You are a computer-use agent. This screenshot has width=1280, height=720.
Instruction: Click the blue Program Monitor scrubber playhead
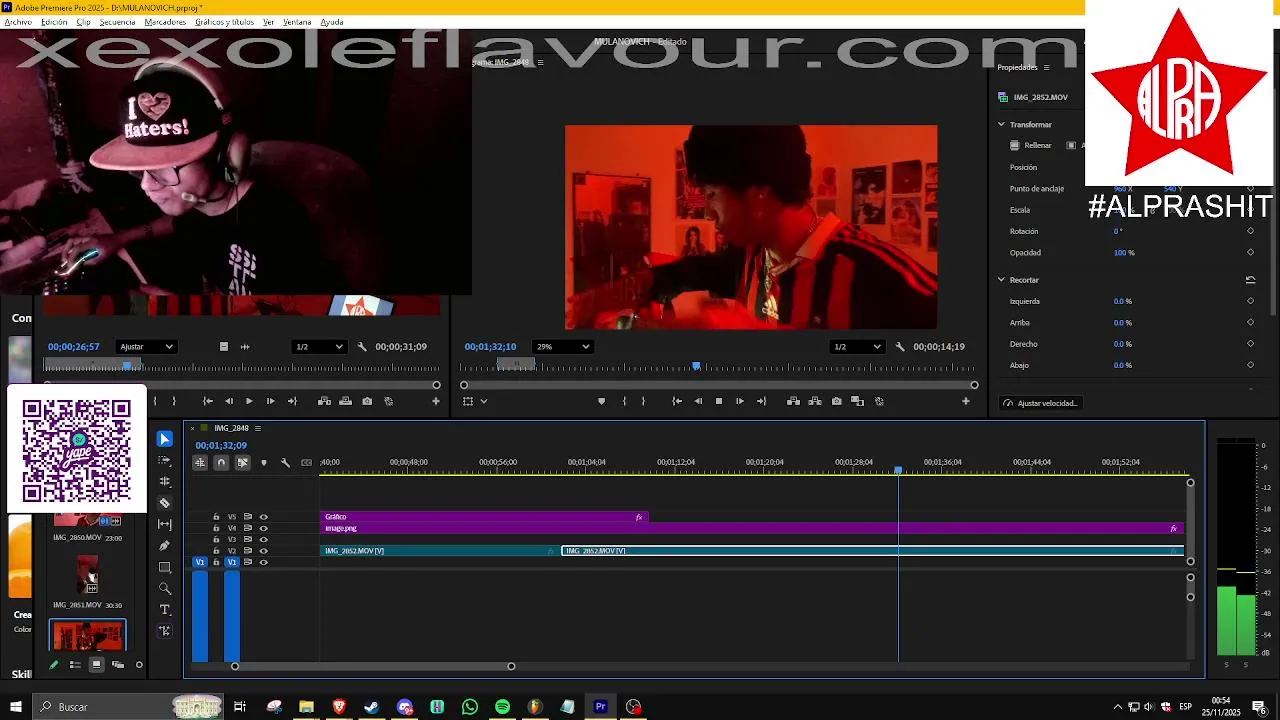pos(696,366)
